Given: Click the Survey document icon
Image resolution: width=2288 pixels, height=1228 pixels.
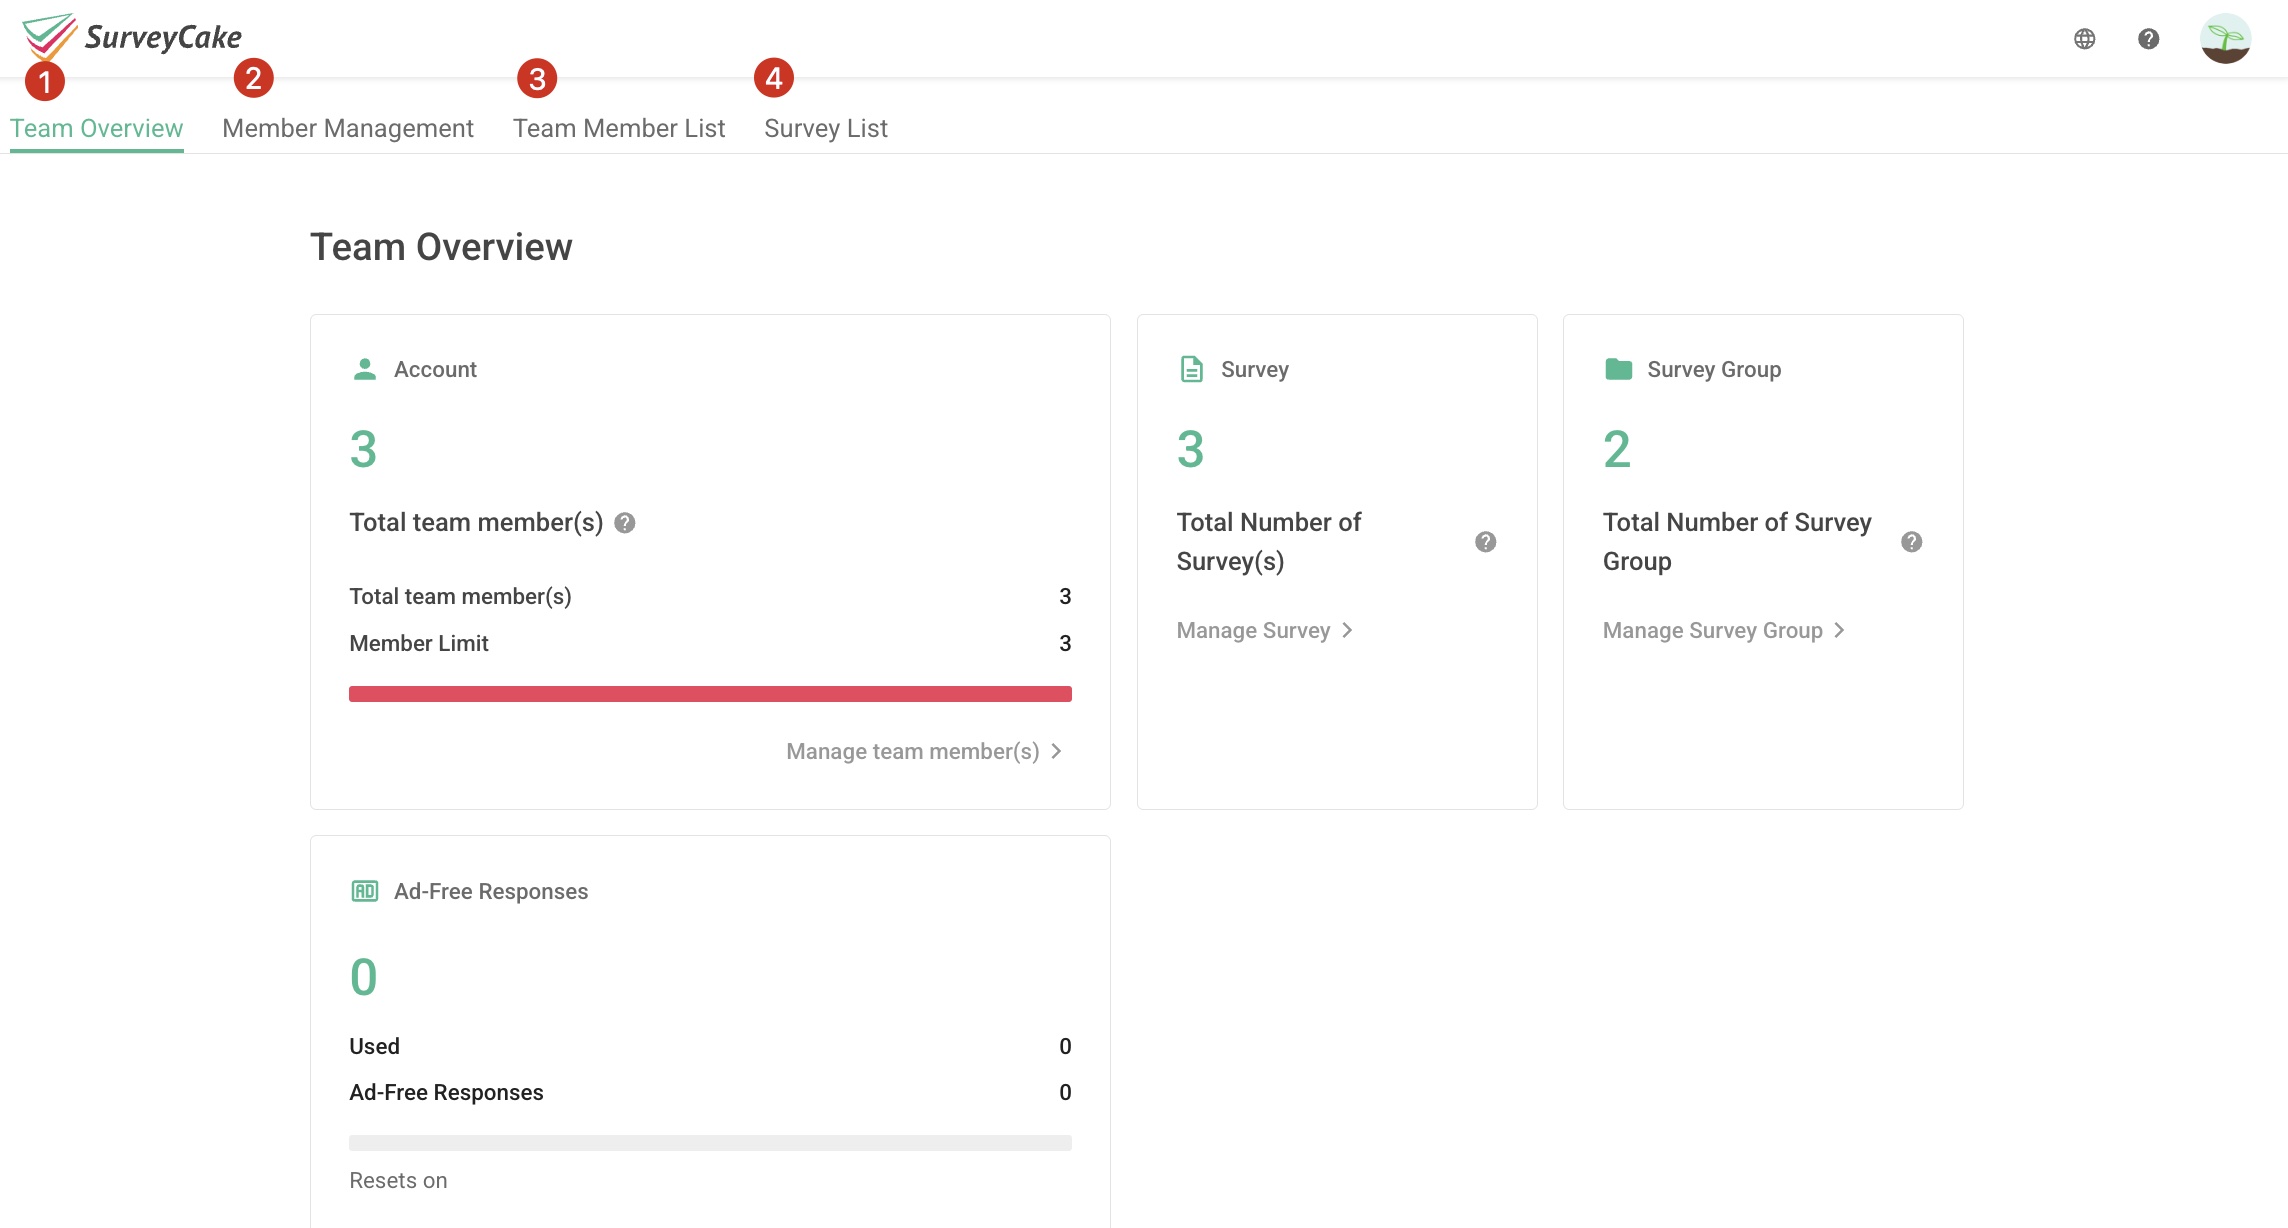Looking at the screenshot, I should [1190, 368].
